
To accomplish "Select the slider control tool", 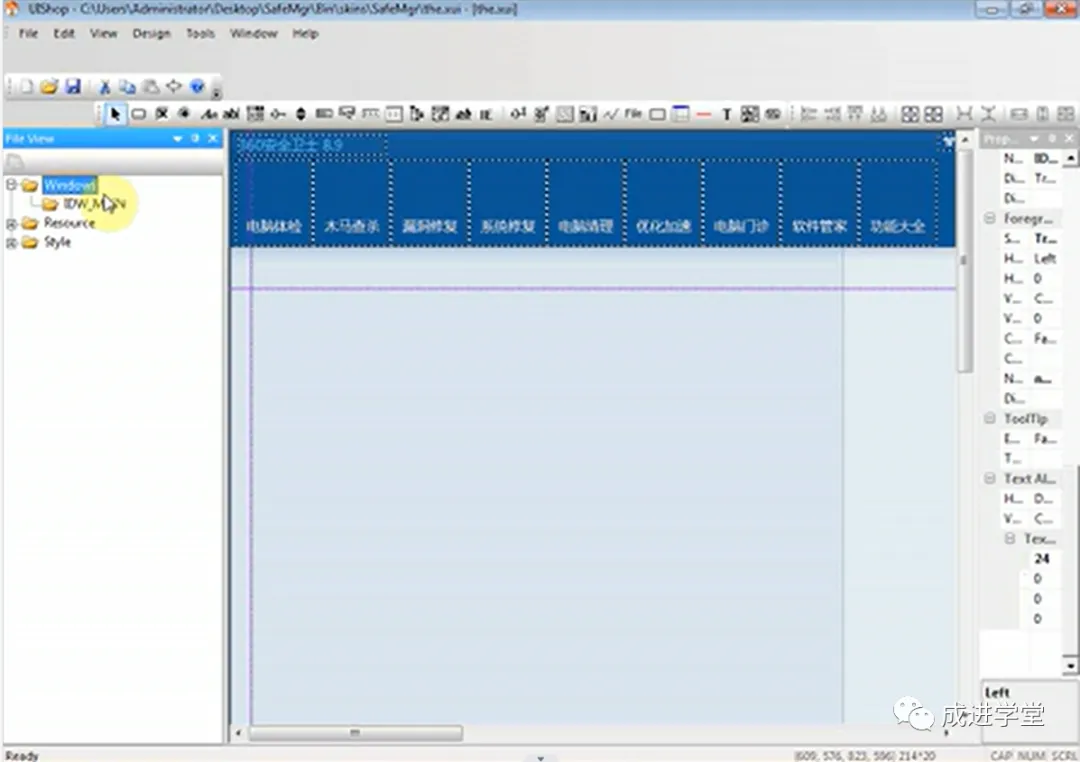I will coord(278,114).
